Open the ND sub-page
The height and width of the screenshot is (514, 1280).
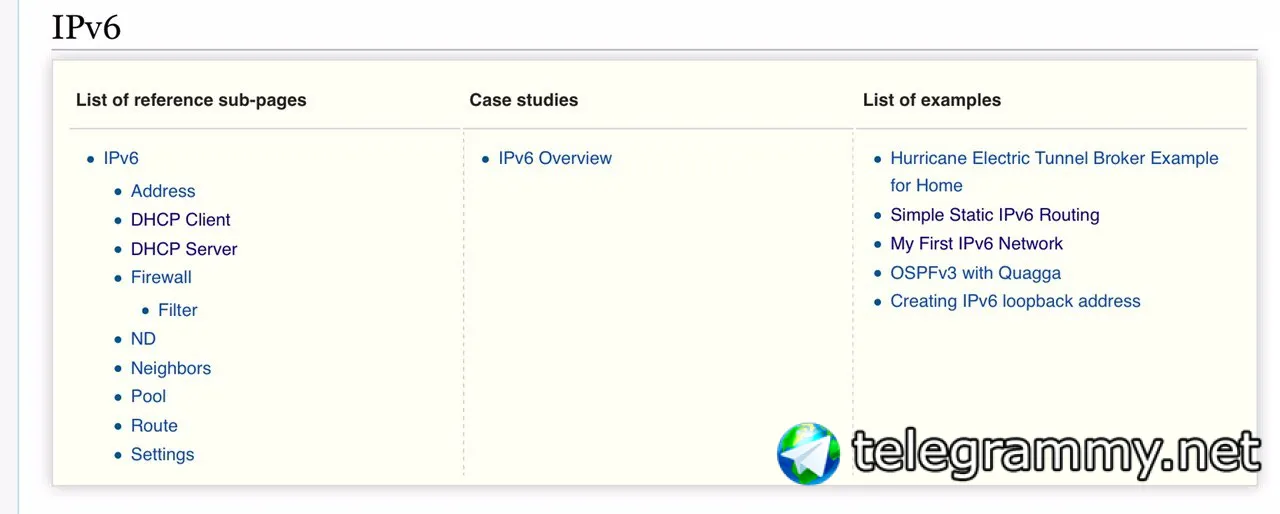[x=143, y=339]
